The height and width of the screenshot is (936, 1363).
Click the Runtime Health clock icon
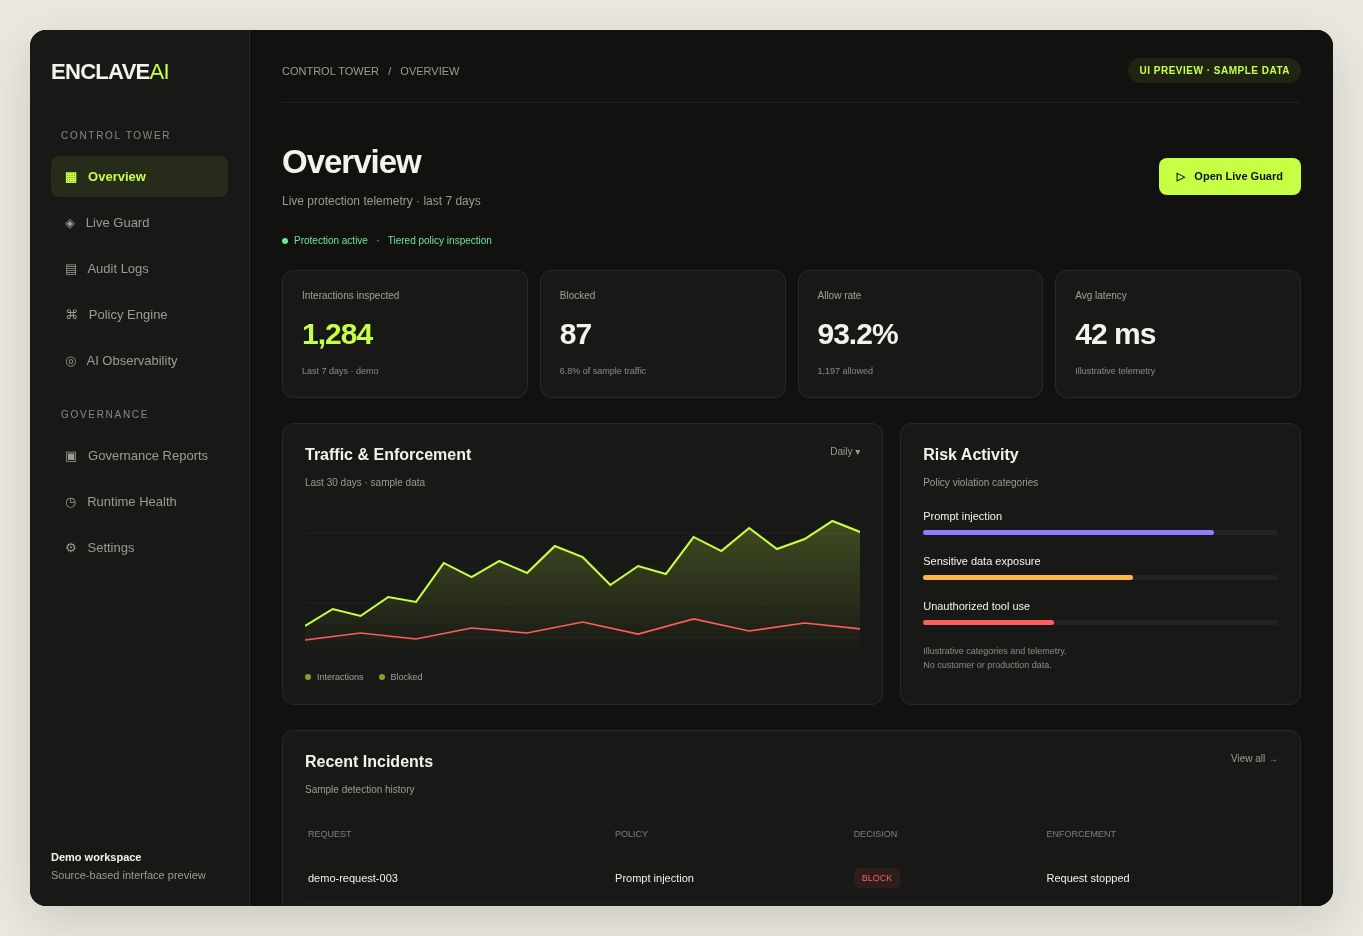[70, 502]
